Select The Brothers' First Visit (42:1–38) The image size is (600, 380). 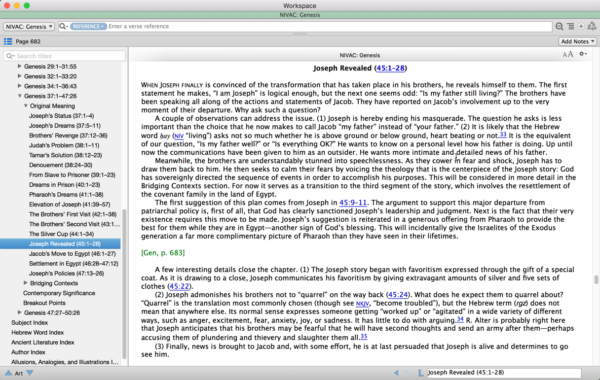73,214
